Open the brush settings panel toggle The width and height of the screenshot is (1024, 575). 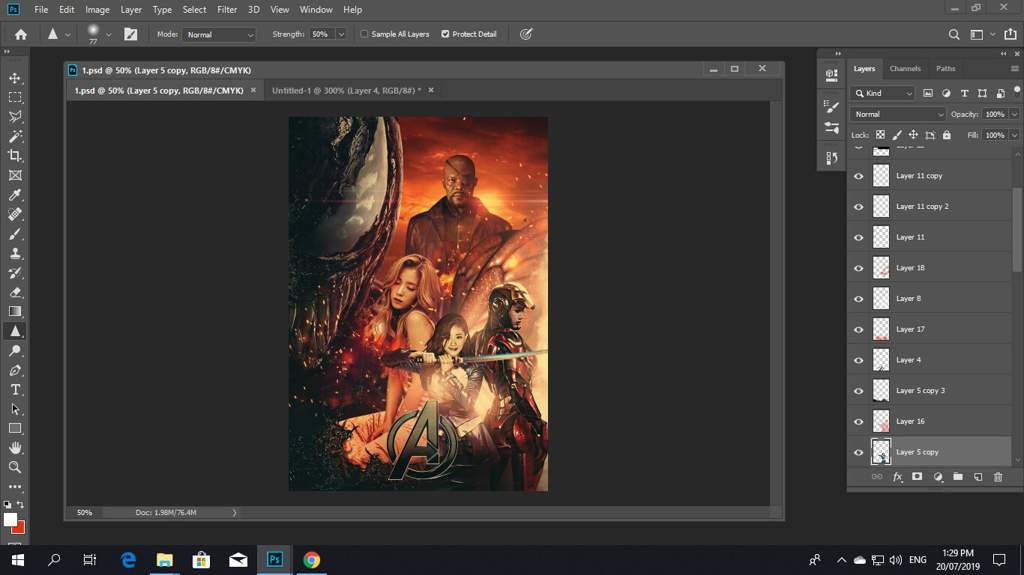(131, 35)
